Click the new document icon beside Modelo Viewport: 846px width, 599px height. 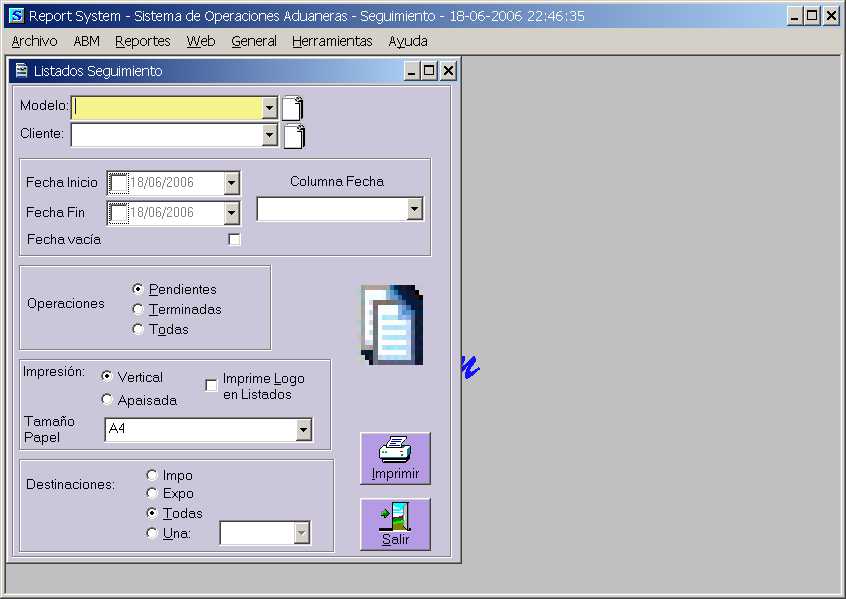click(x=293, y=108)
